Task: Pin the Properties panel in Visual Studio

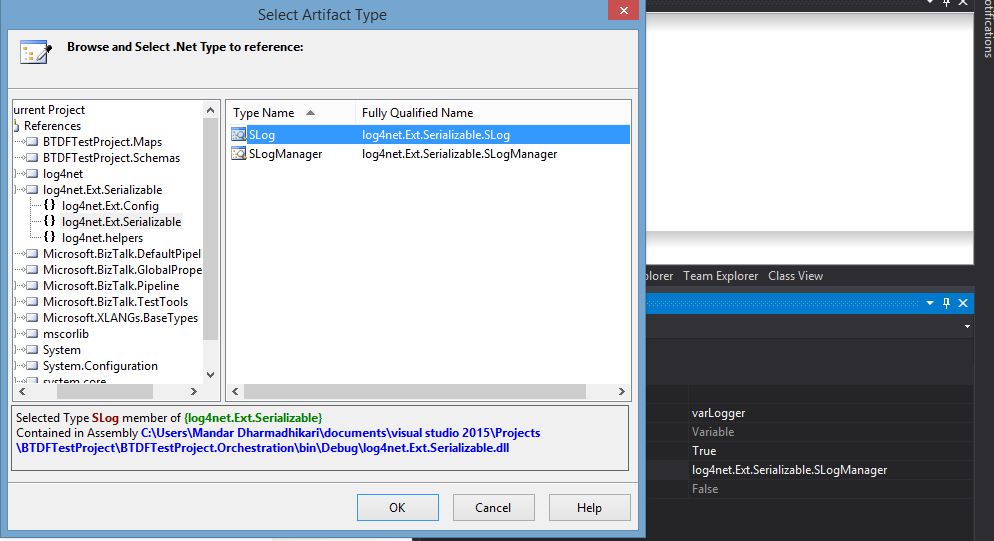Action: click(x=946, y=303)
